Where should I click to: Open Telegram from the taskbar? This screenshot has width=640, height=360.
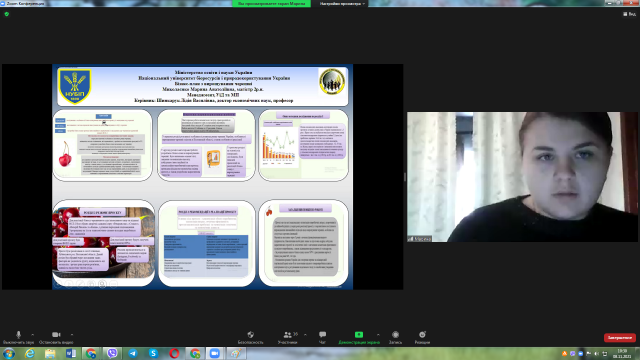[x=133, y=353]
